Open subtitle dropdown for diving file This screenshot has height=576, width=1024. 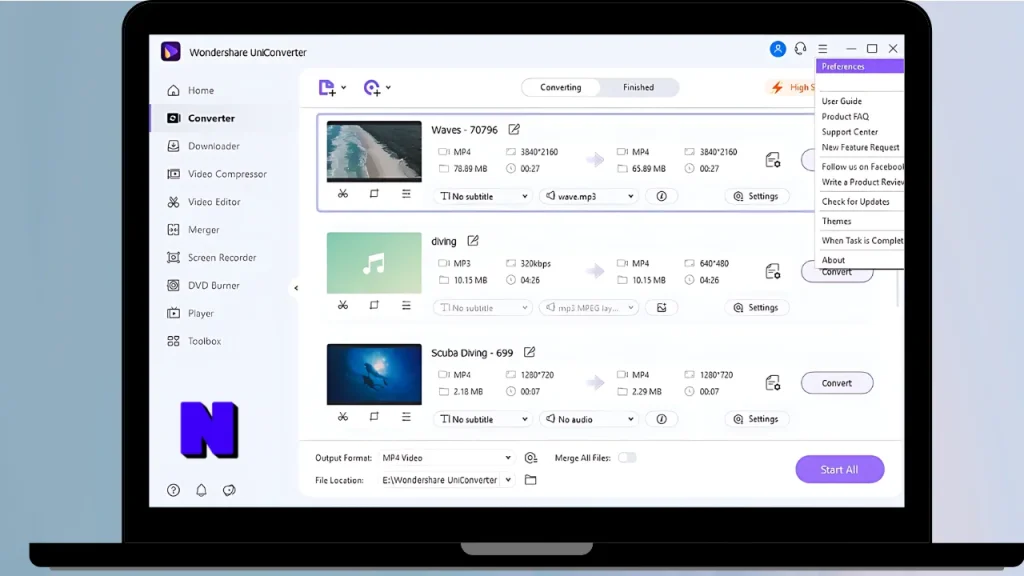click(483, 308)
